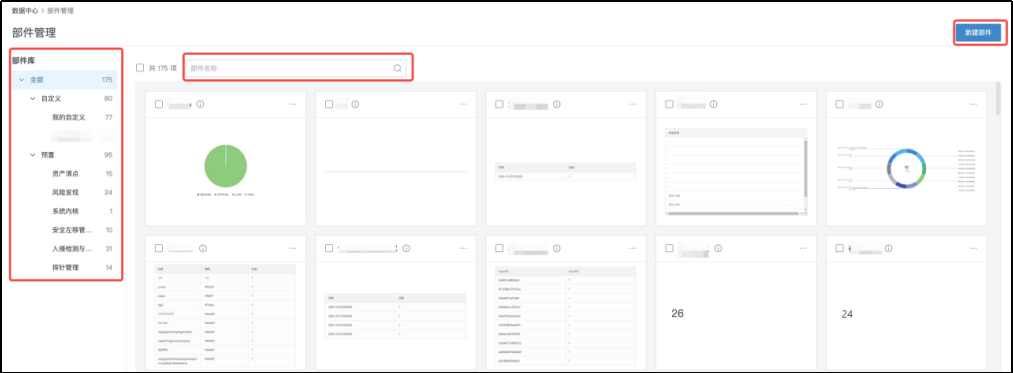Click the 新建部件 button
Viewport: 1013px width, 373px height.
(x=978, y=32)
